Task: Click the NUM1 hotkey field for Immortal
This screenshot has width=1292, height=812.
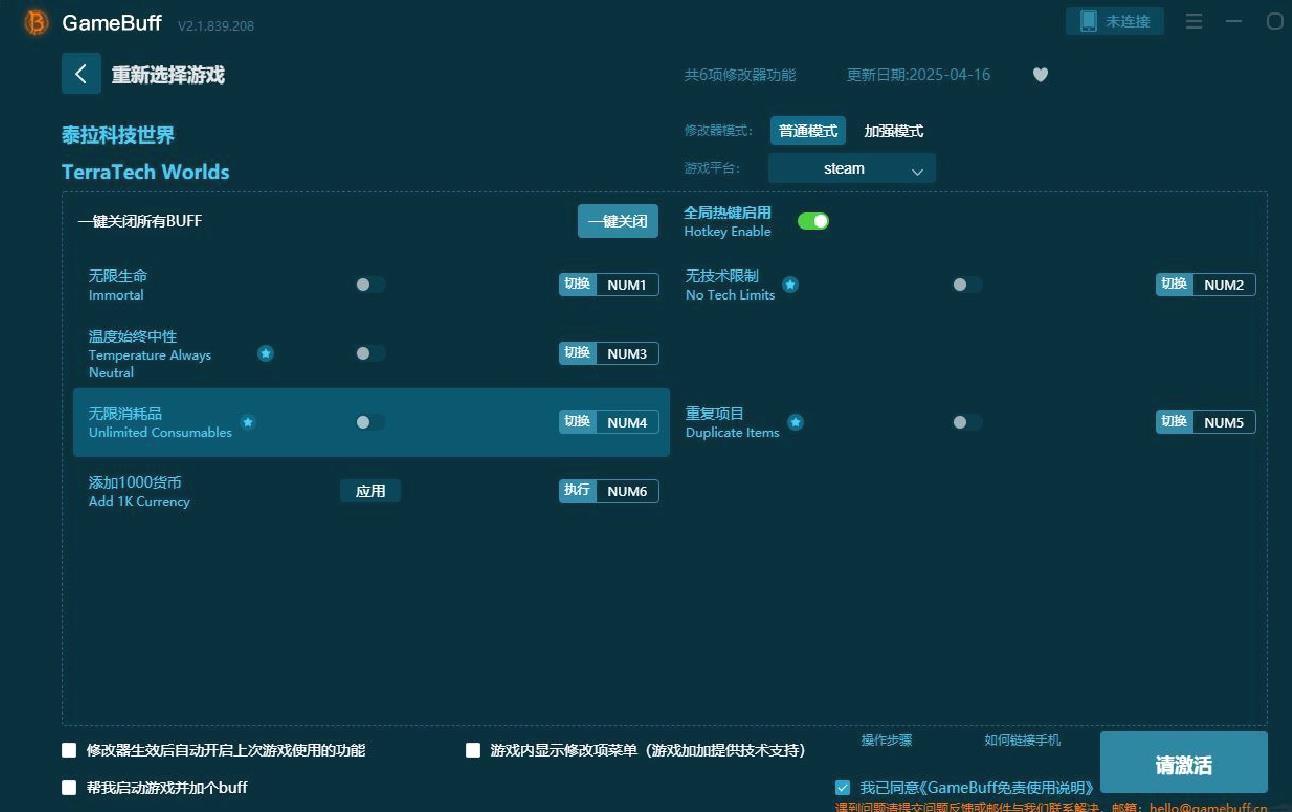Action: [627, 285]
